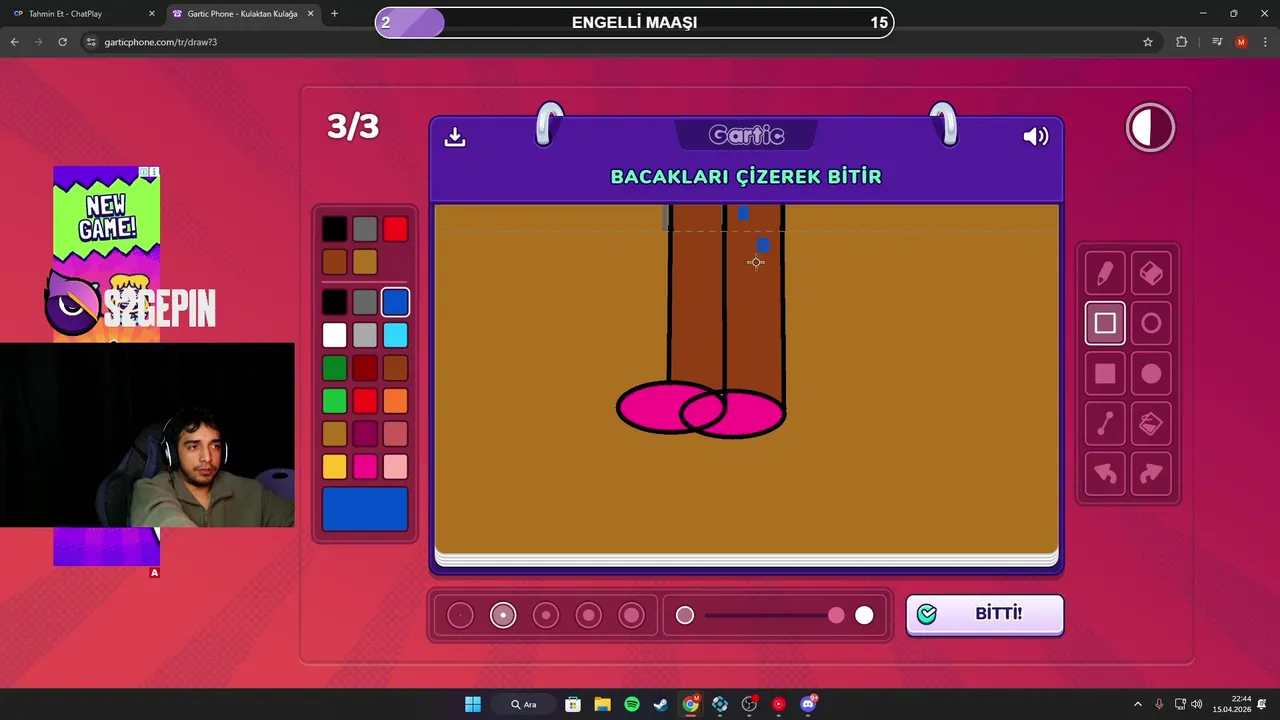Pick the light pink color swatch

(395, 467)
